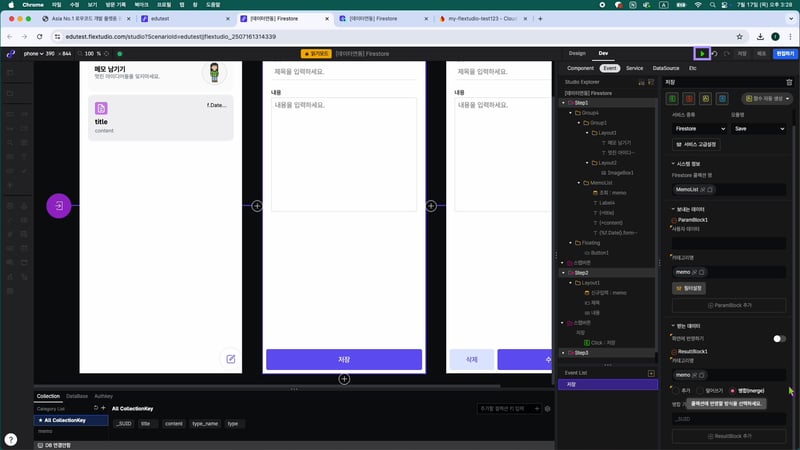
Task: Click the green play preview button
Action: point(702,53)
